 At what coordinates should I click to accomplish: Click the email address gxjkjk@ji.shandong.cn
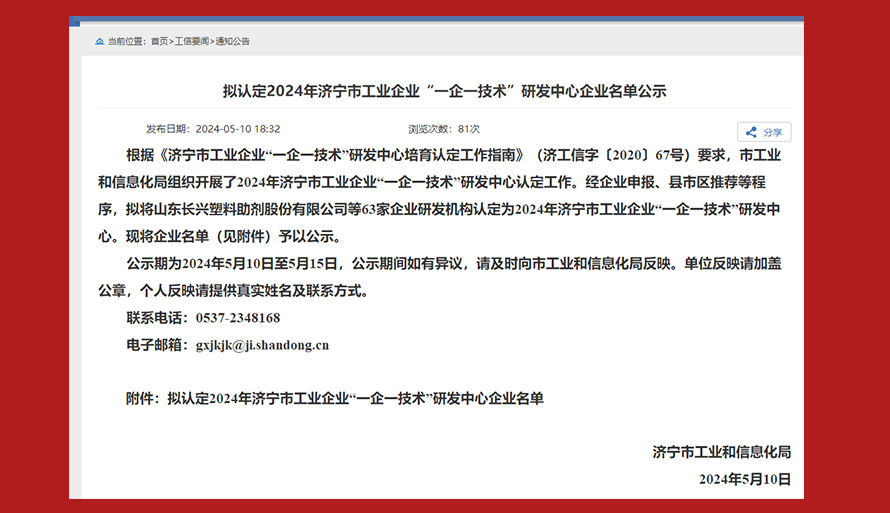pyautogui.click(x=262, y=345)
